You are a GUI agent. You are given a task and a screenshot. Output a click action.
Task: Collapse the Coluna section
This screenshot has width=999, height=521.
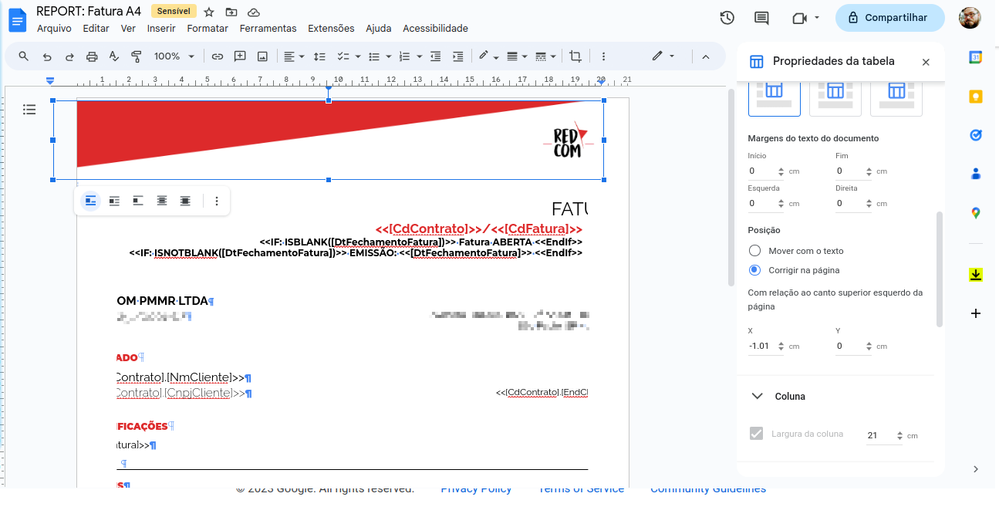(x=757, y=396)
